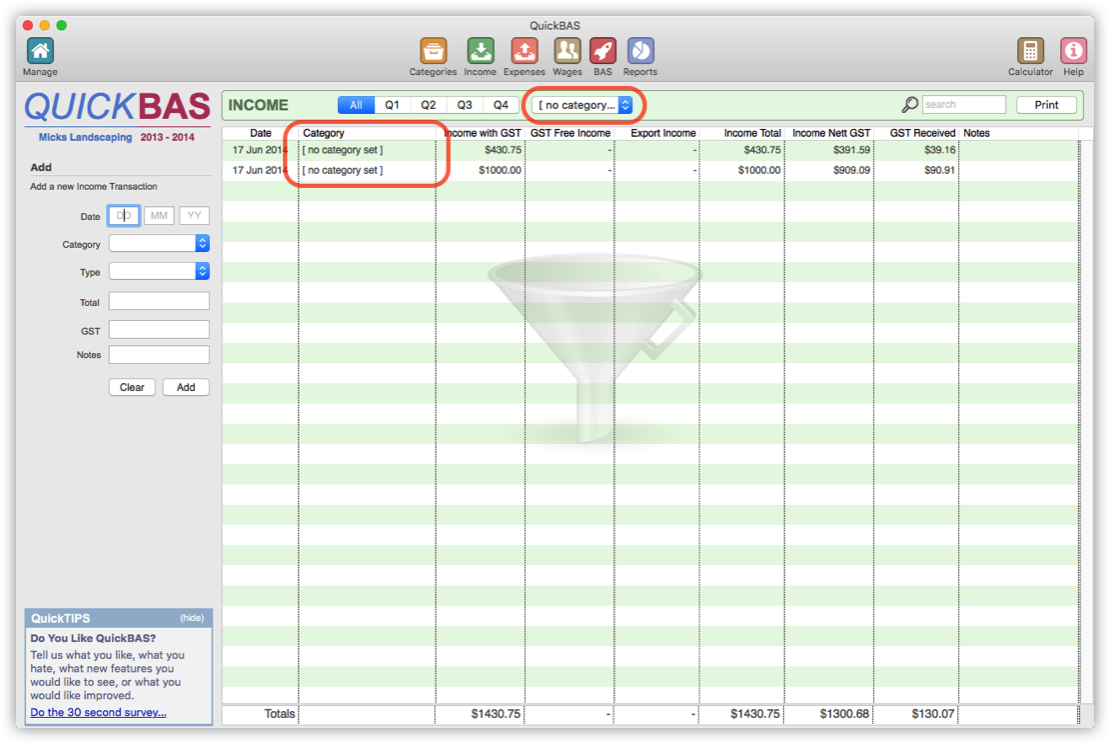Click the YY date field

coord(195,215)
